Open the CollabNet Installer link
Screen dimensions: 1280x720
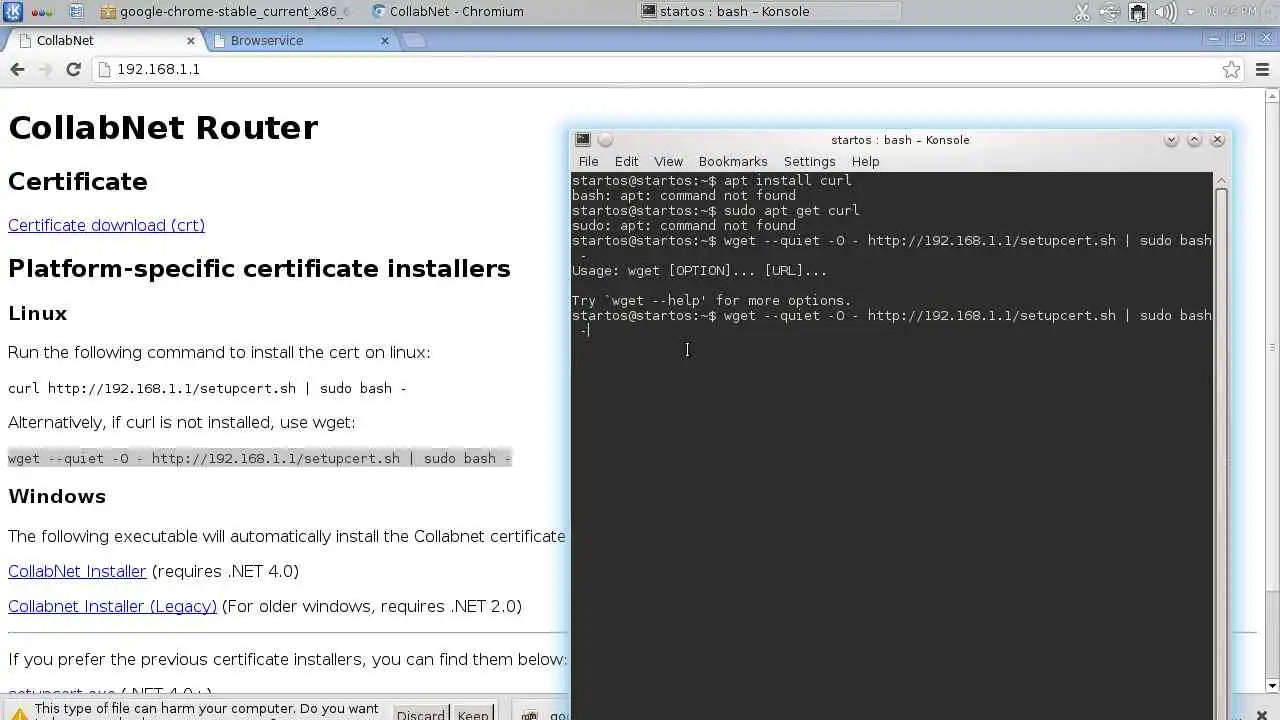point(77,571)
